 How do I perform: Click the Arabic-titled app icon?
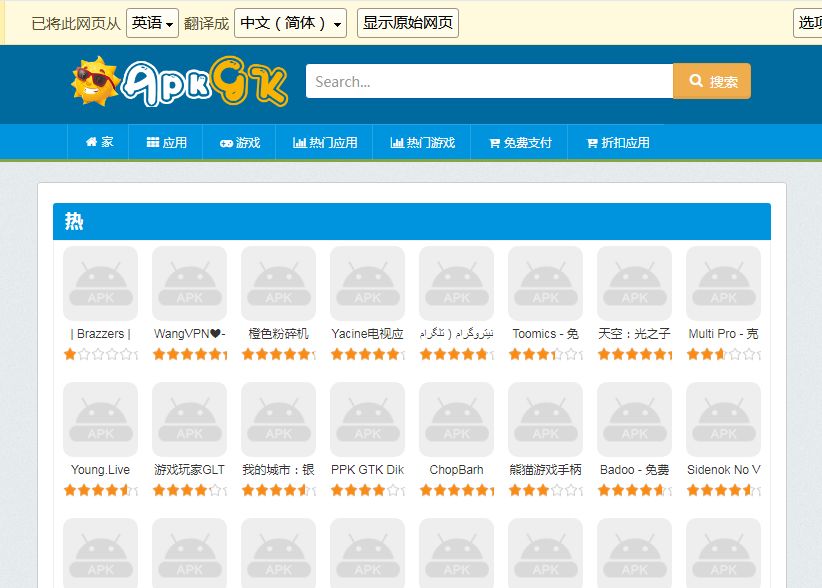click(x=457, y=284)
